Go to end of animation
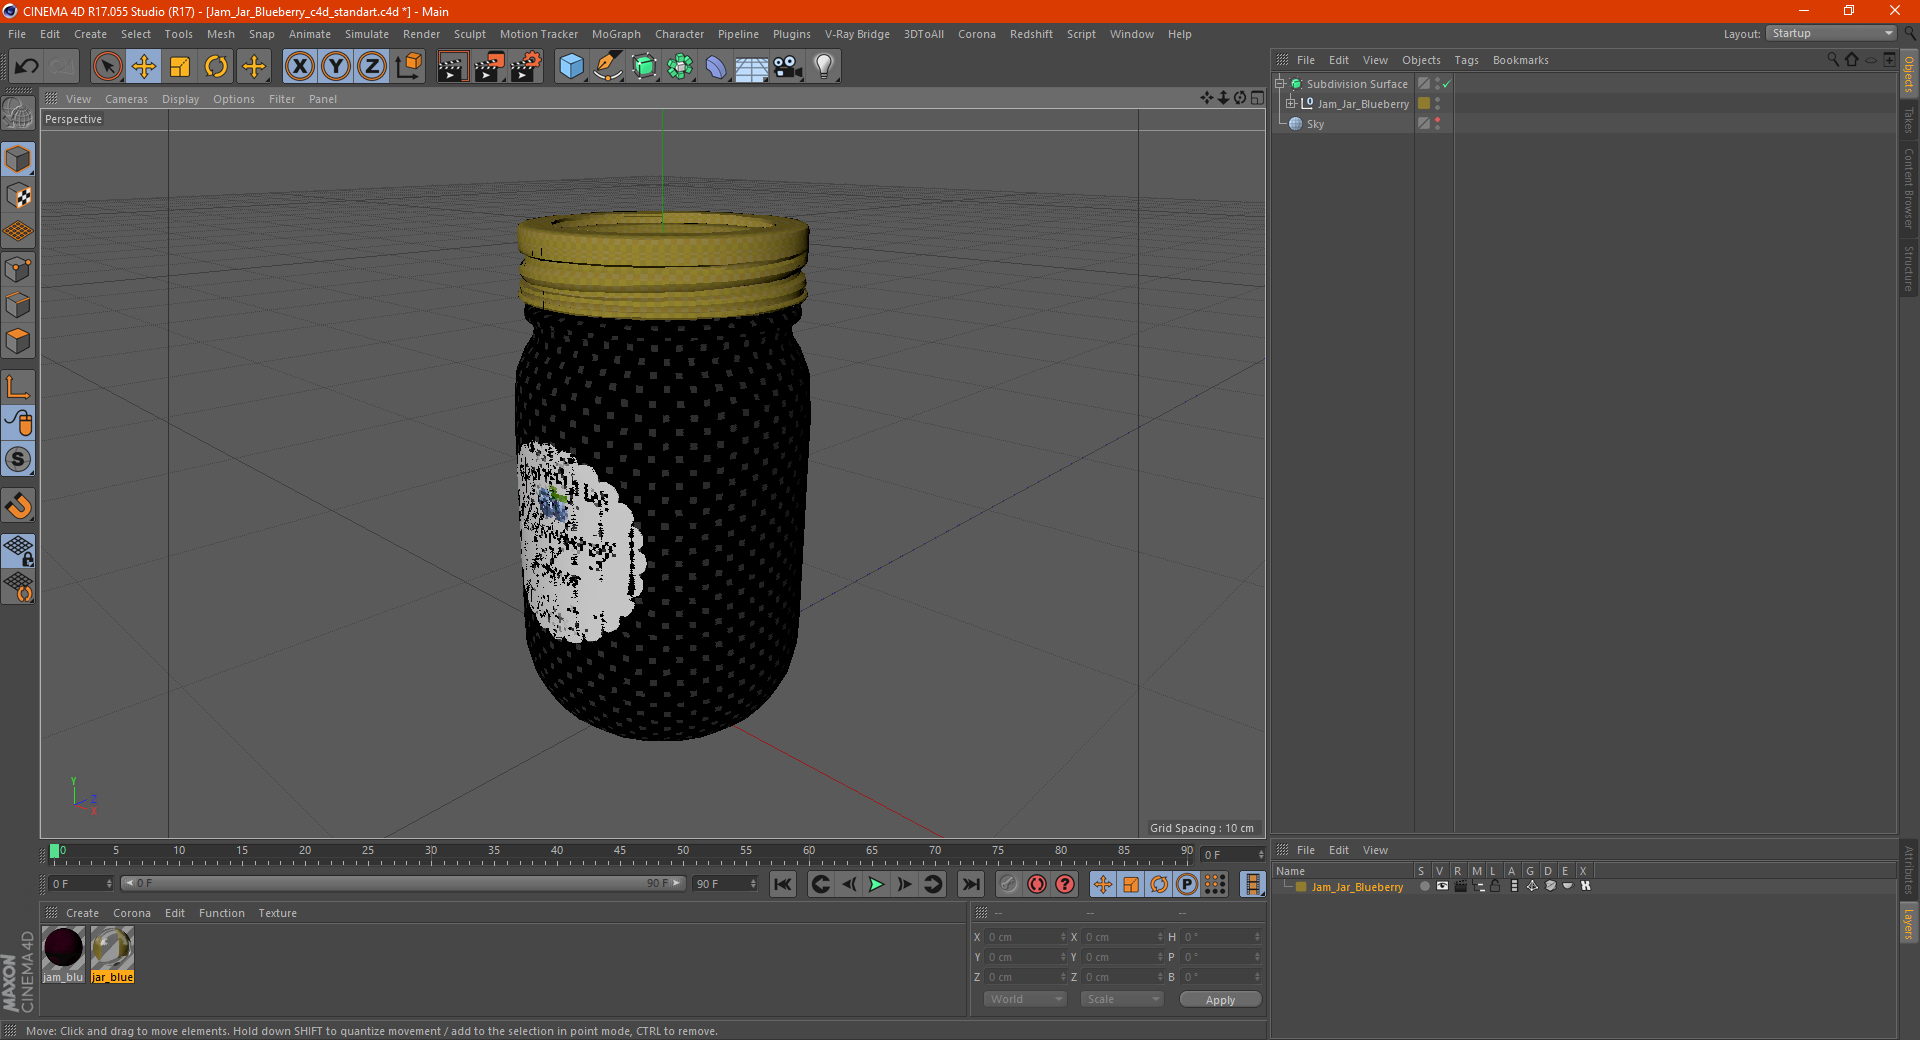 [970, 884]
